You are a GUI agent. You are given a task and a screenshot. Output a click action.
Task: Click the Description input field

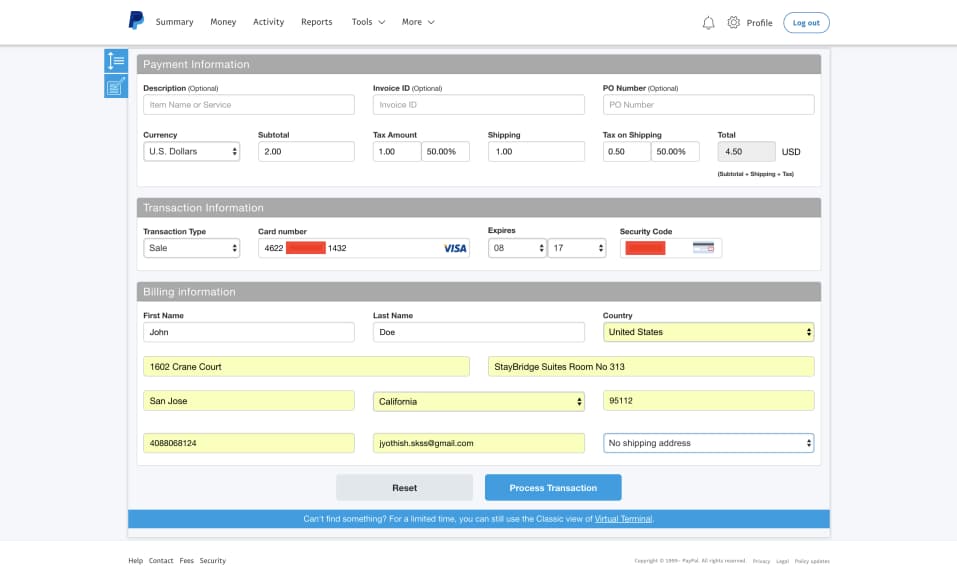point(249,105)
